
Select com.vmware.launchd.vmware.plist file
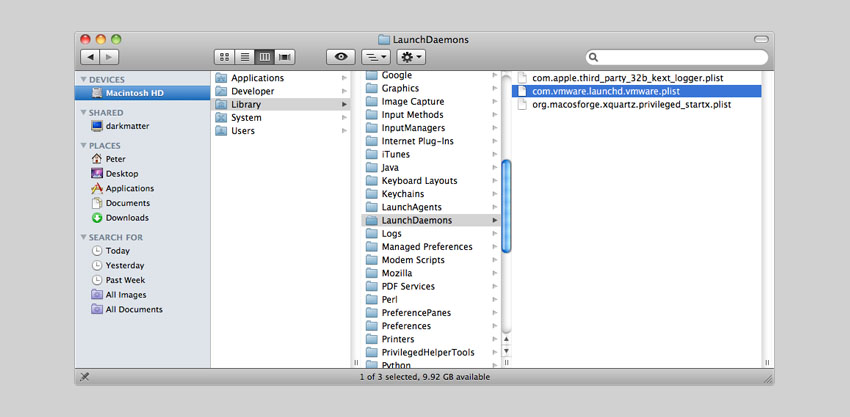coord(636,91)
